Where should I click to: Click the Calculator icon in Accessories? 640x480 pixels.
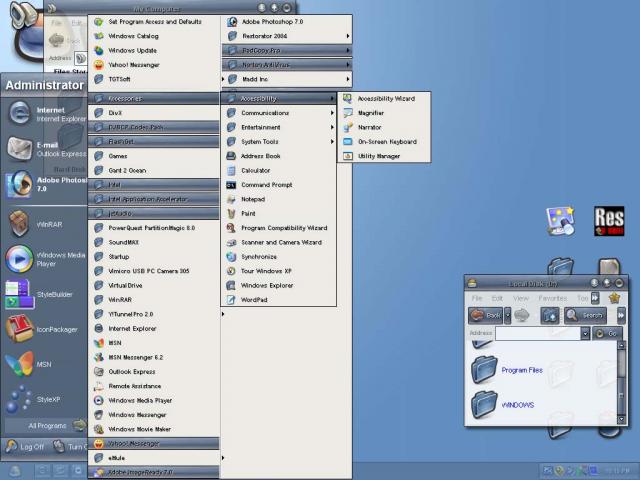tap(231, 171)
